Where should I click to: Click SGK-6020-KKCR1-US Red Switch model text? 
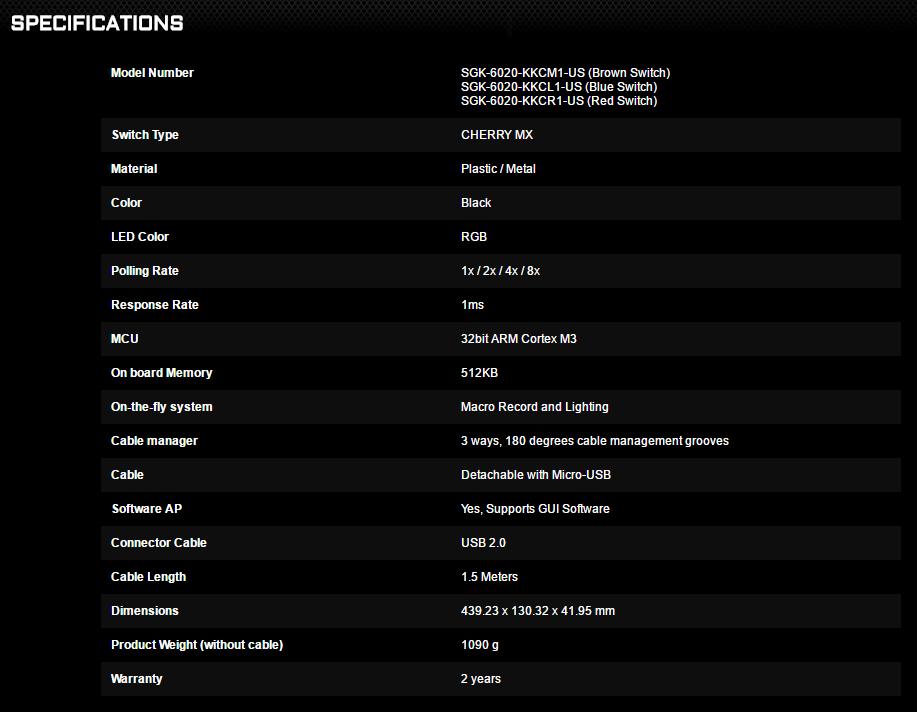pyautogui.click(x=559, y=101)
